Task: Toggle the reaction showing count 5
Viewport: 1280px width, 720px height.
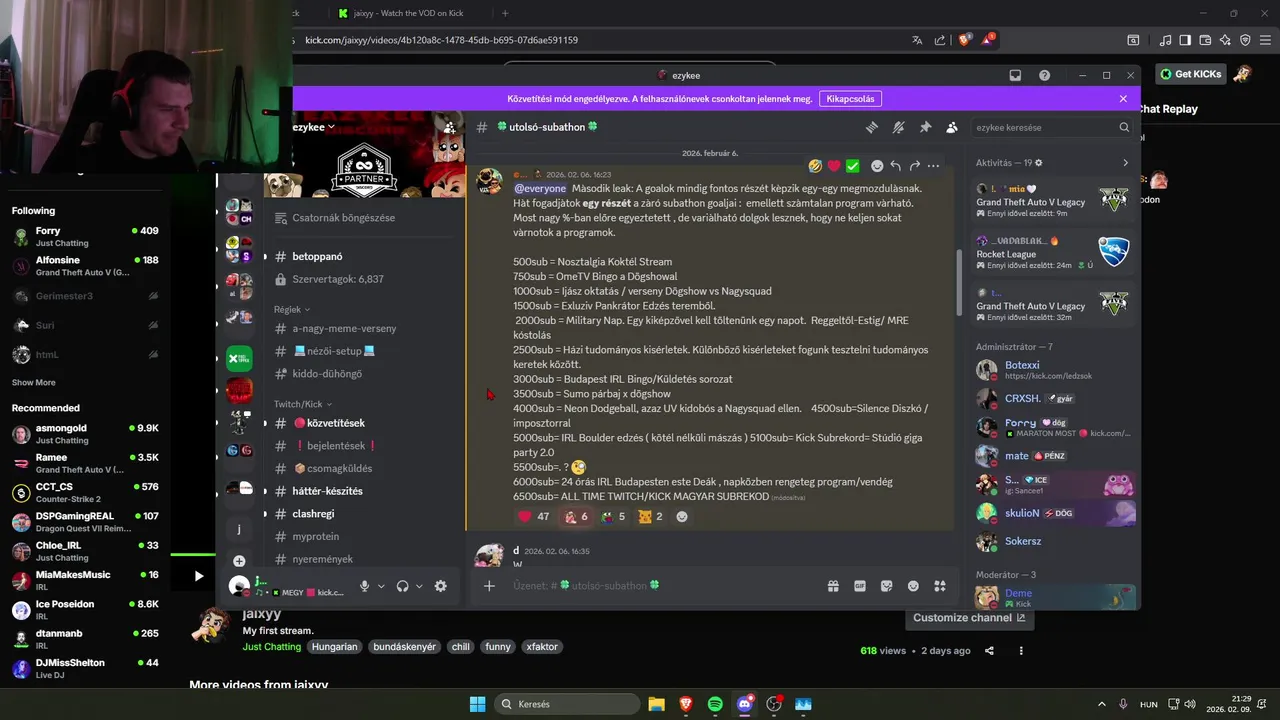Action: tap(613, 516)
